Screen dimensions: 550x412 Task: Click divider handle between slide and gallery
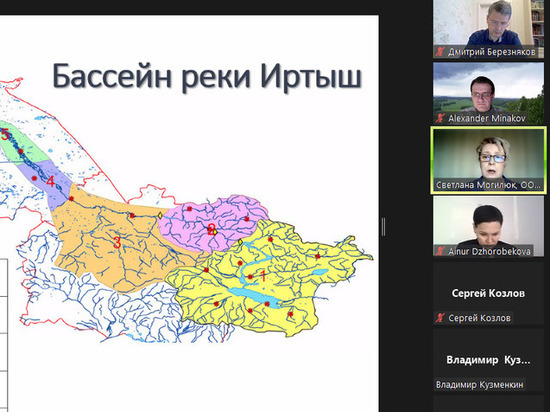pyautogui.click(x=383, y=227)
